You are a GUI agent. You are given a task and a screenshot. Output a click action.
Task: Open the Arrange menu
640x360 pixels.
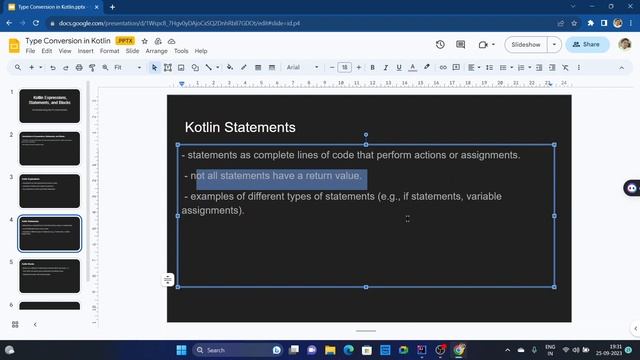coord(156,51)
